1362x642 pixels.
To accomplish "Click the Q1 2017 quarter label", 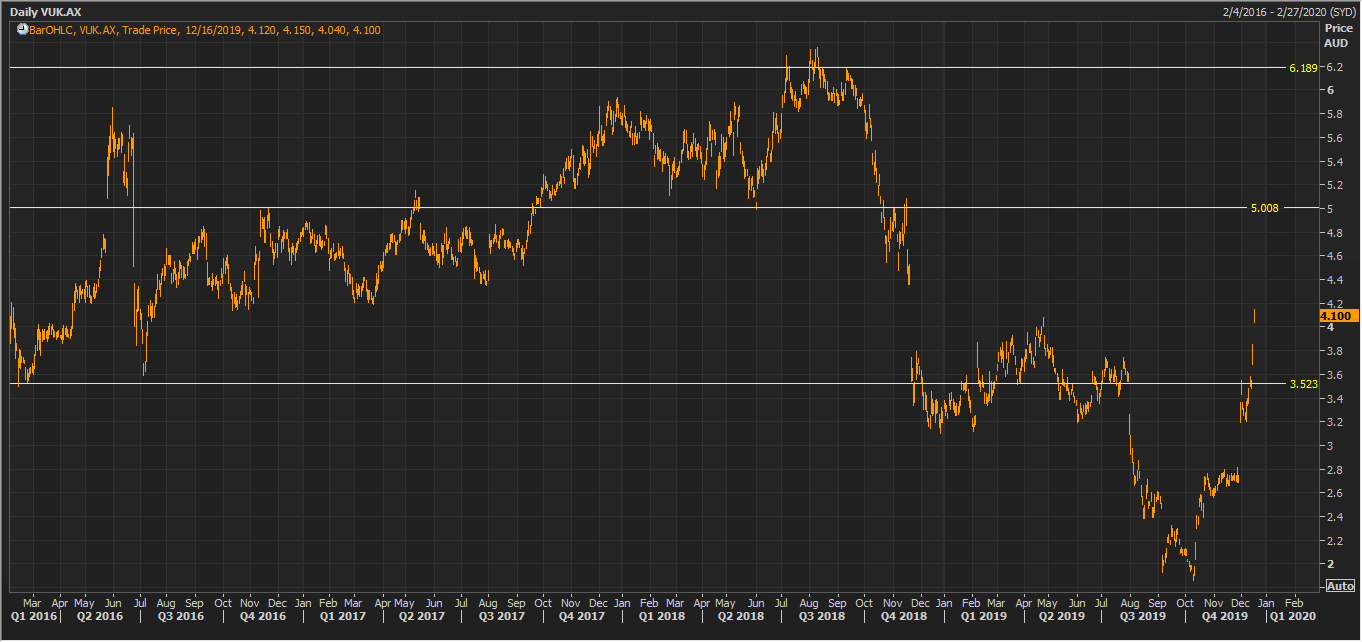I will (x=342, y=617).
